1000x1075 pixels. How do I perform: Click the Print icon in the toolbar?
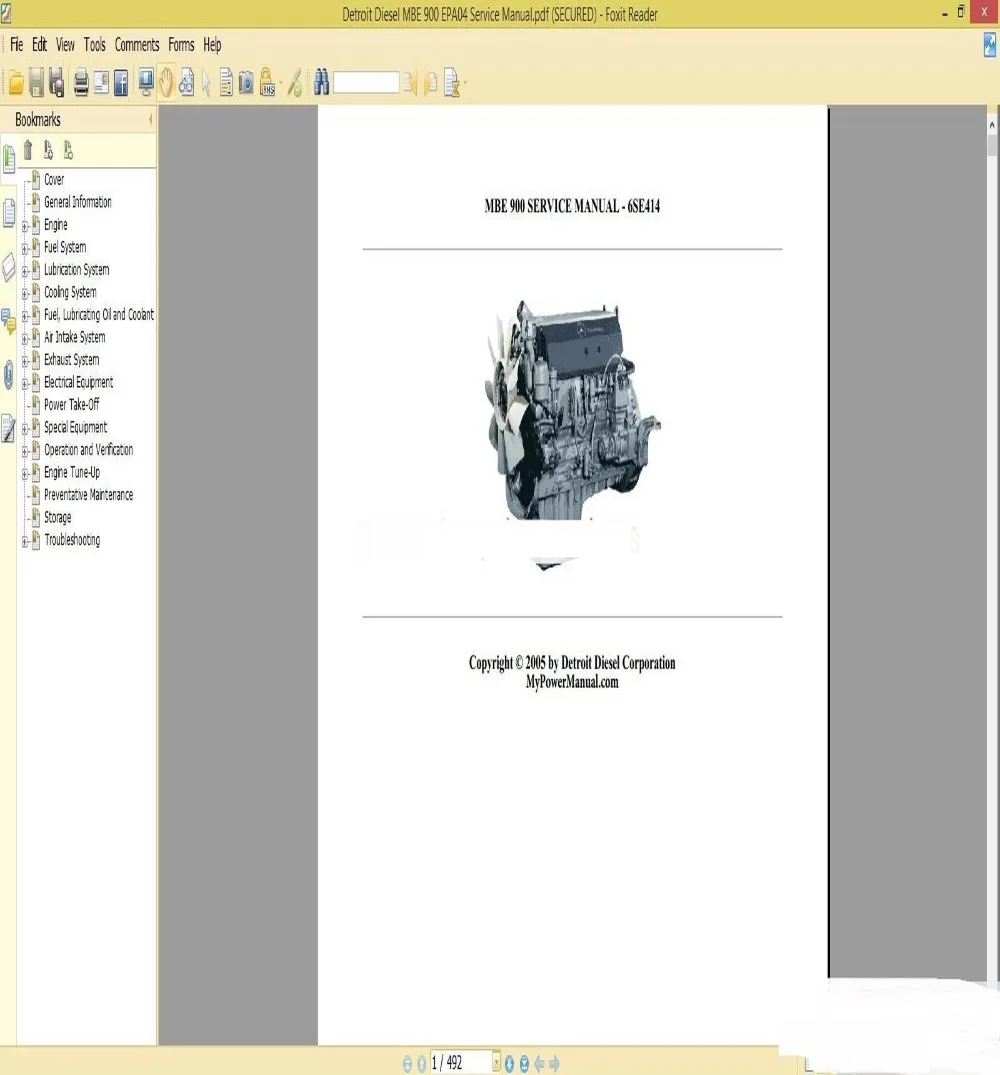(81, 83)
